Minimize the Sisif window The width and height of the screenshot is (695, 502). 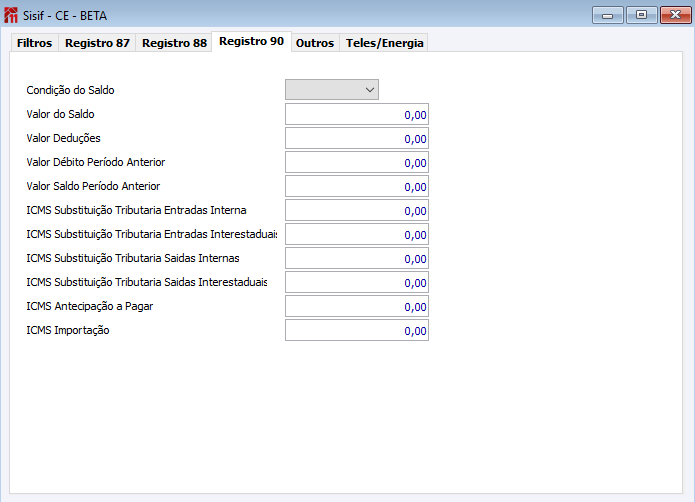pyautogui.click(x=608, y=15)
